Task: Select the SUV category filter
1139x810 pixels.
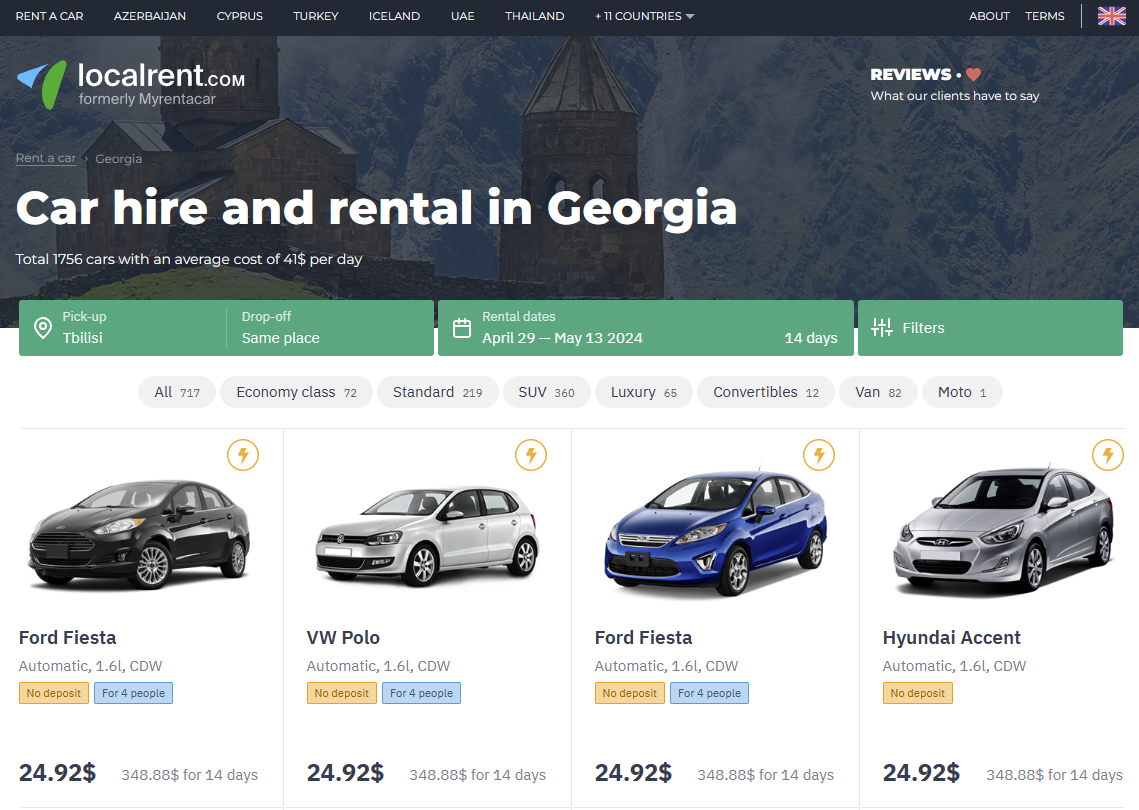Action: pyautogui.click(x=546, y=392)
